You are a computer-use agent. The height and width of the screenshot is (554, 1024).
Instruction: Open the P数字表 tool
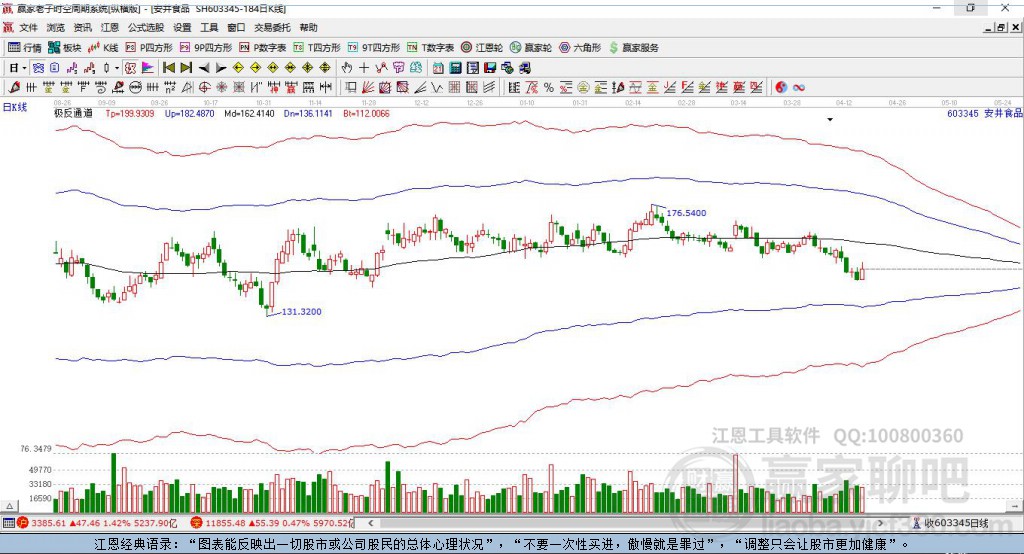pos(263,48)
